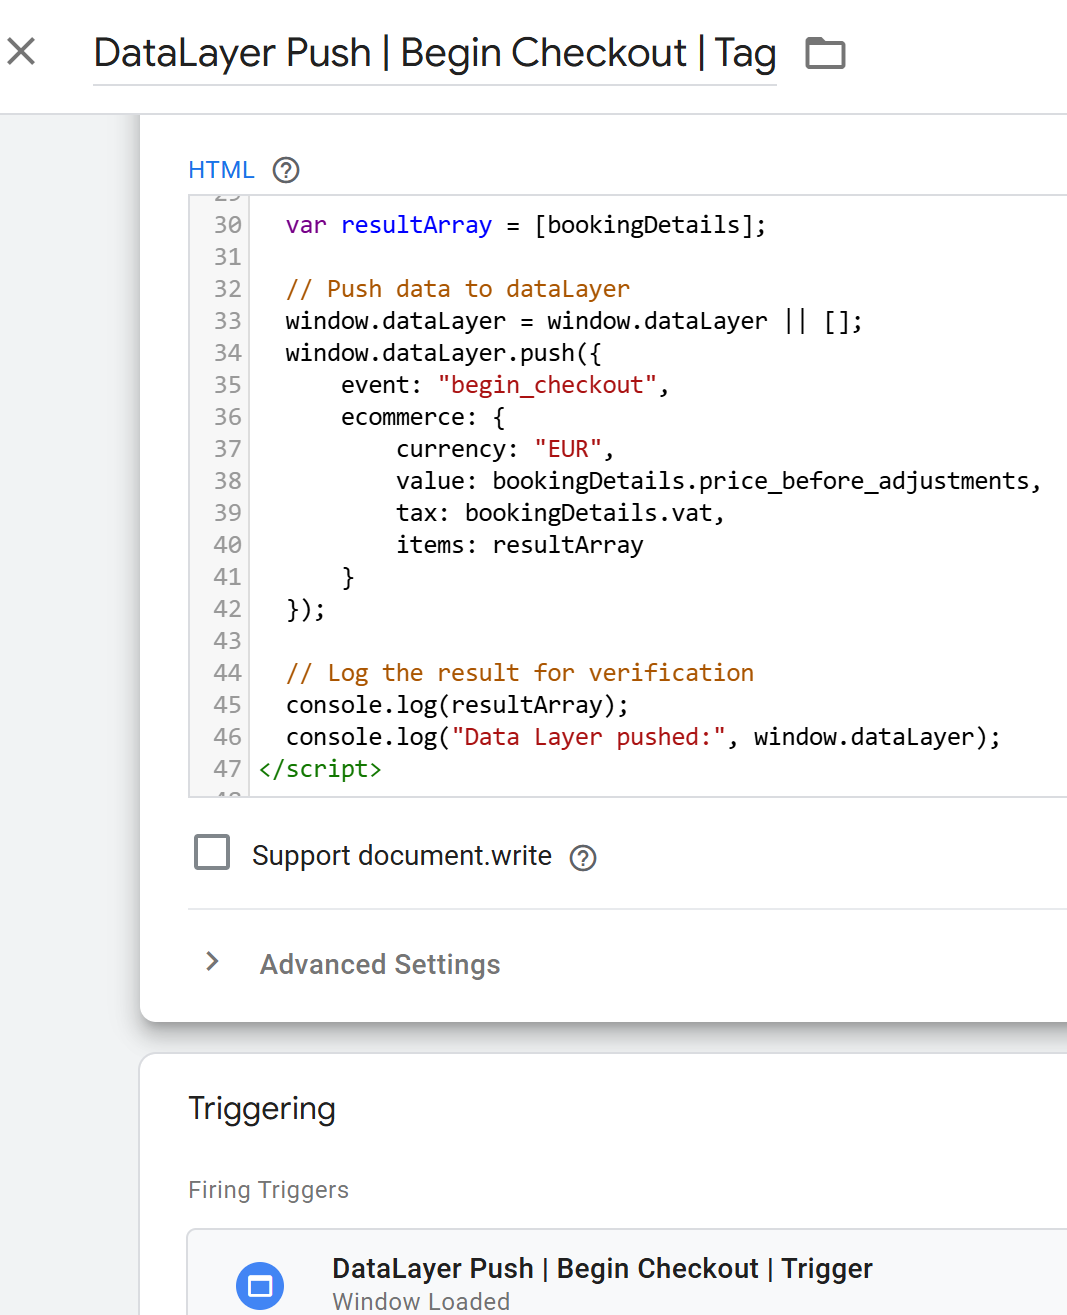The height and width of the screenshot is (1315, 1067).
Task: Enable the Support document.write checkbox
Action: [x=212, y=853]
